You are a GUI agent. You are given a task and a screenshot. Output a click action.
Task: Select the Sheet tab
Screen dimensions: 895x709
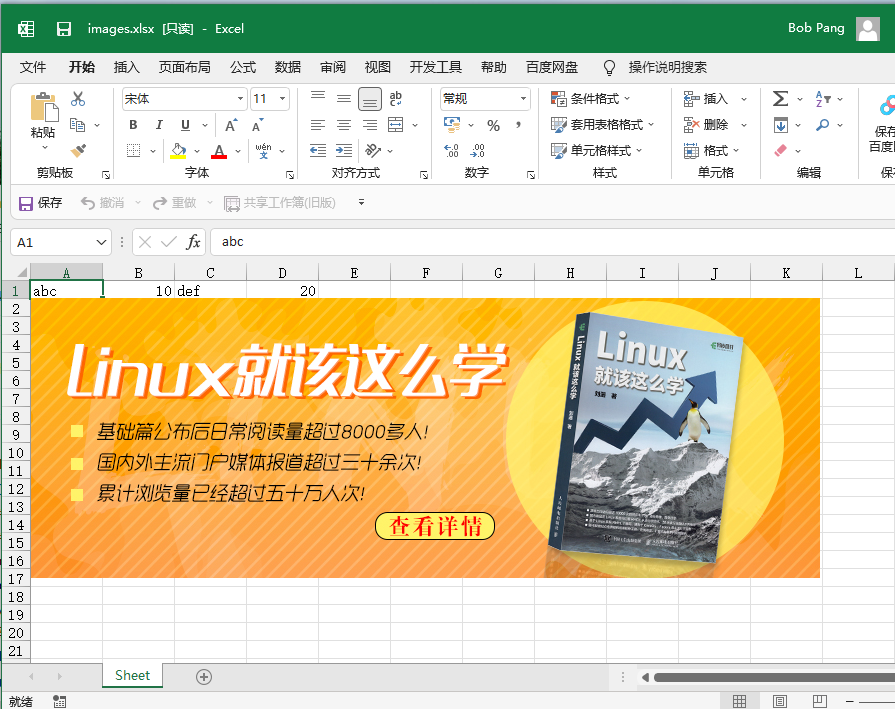tap(132, 676)
